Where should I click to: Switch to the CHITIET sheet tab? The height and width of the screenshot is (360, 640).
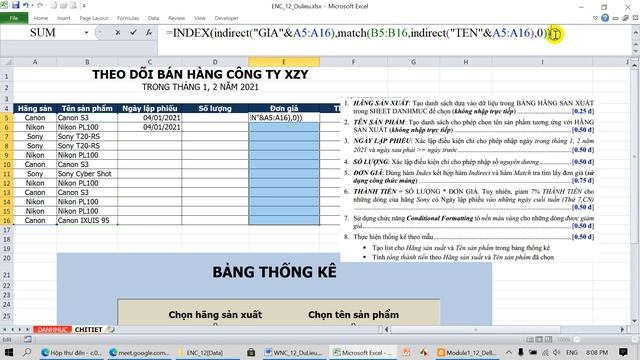(89, 329)
